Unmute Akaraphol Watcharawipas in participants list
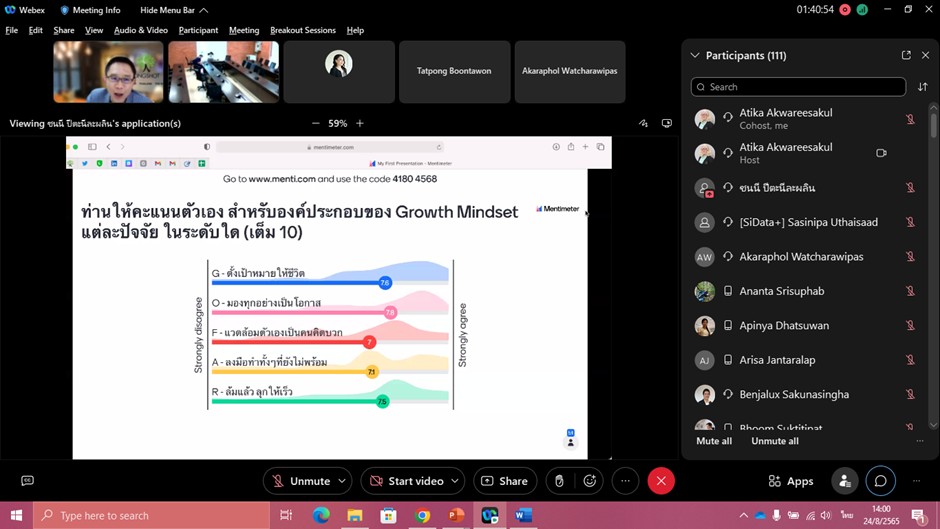Image resolution: width=940 pixels, height=529 pixels. (910, 257)
